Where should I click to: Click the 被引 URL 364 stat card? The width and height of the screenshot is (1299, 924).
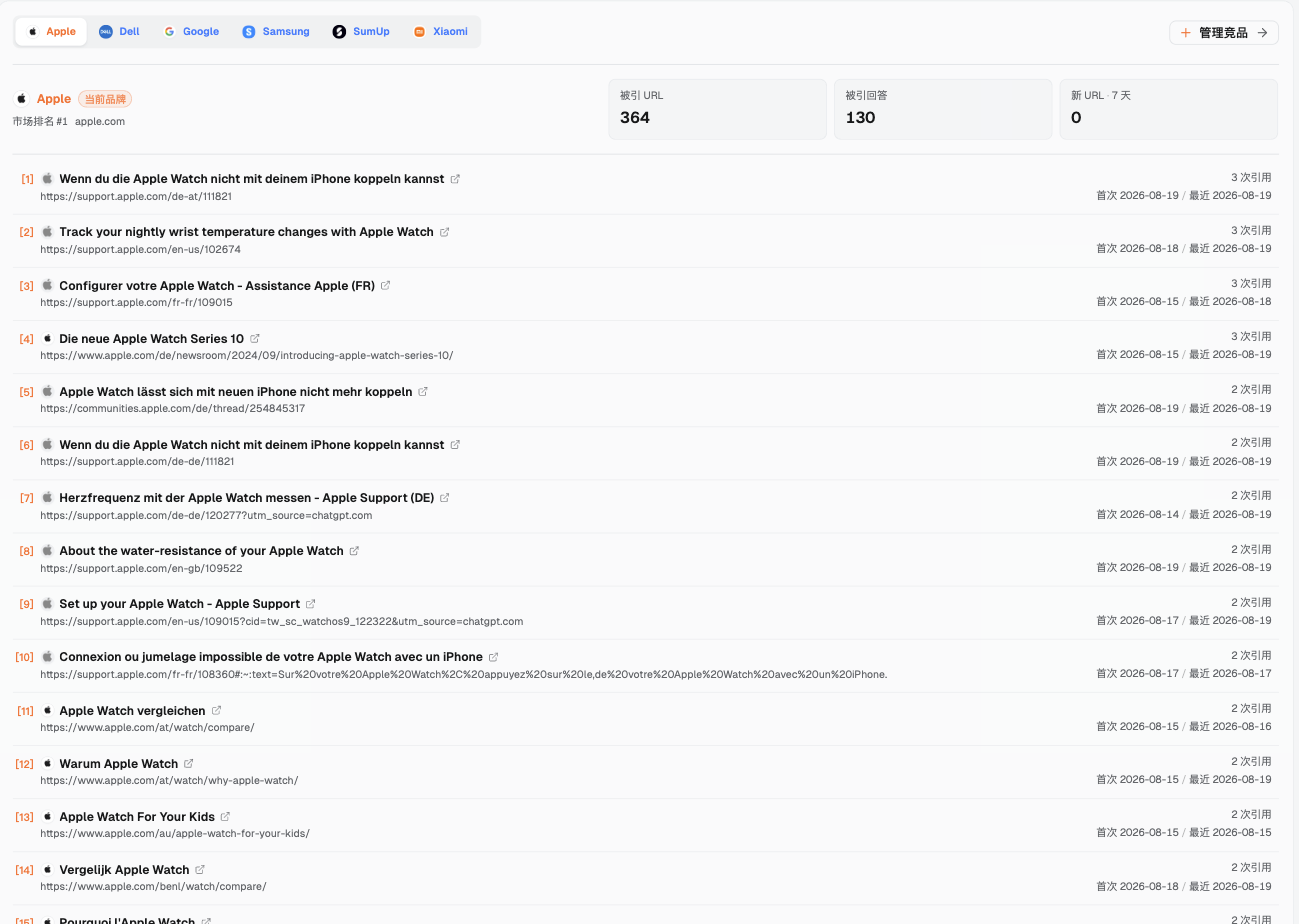click(717, 109)
